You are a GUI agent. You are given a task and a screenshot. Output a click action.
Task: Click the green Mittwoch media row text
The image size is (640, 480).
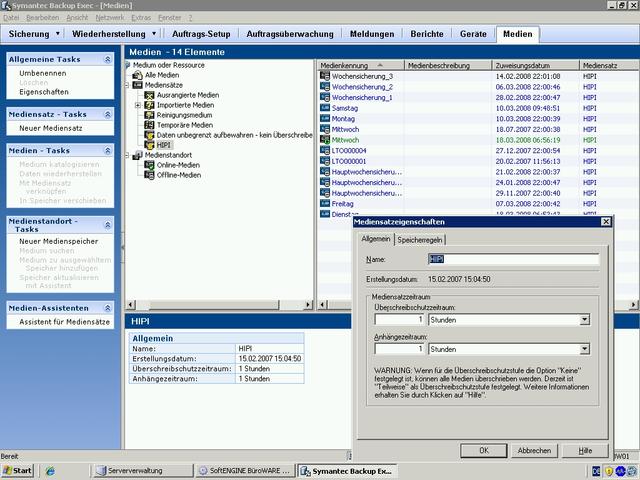point(345,140)
